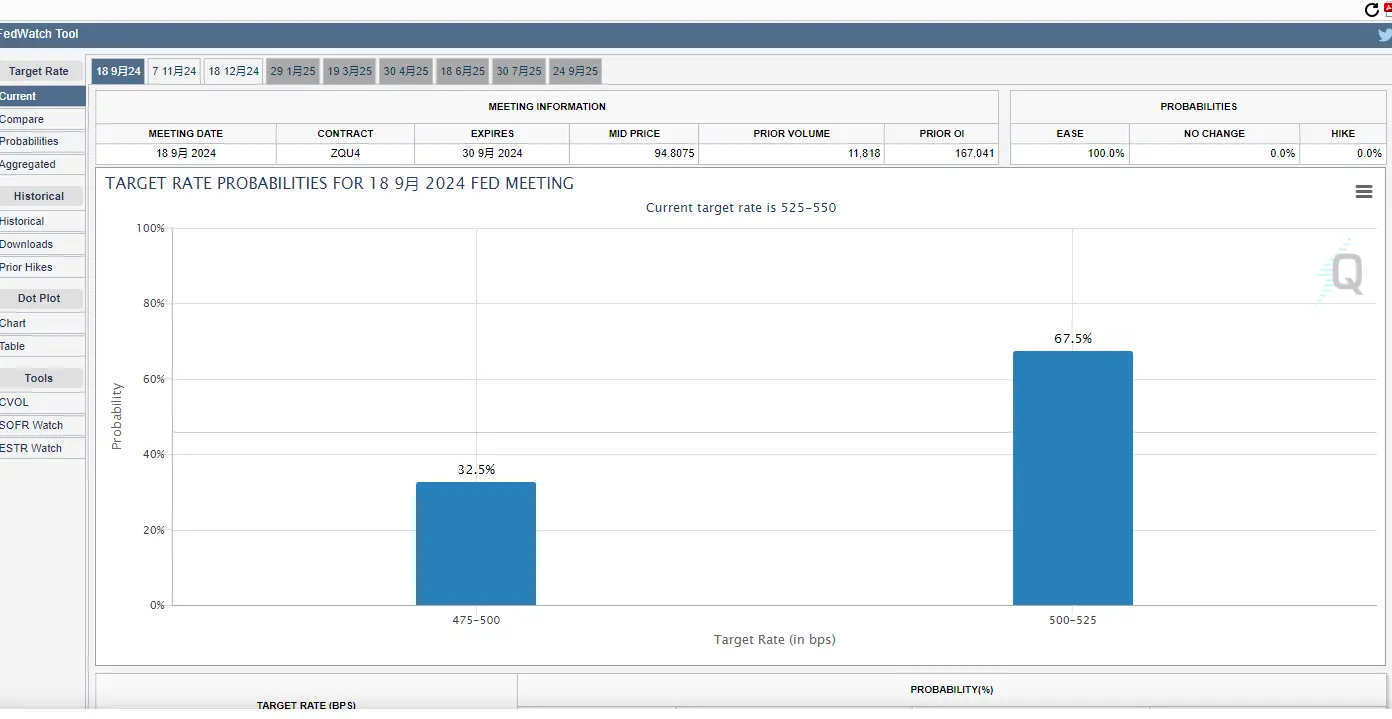Screen dimensions: 1392x719
Task: Open the Dot Plot Chart link
Action: coord(14,323)
